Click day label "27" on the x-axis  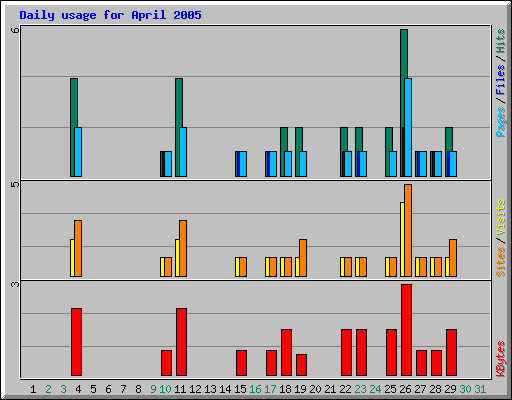click(x=420, y=389)
